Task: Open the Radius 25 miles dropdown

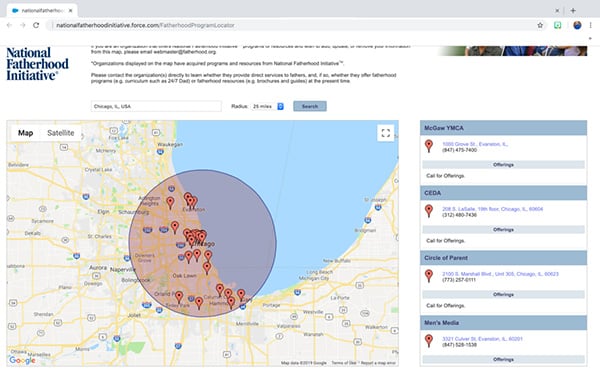Action: coord(268,106)
